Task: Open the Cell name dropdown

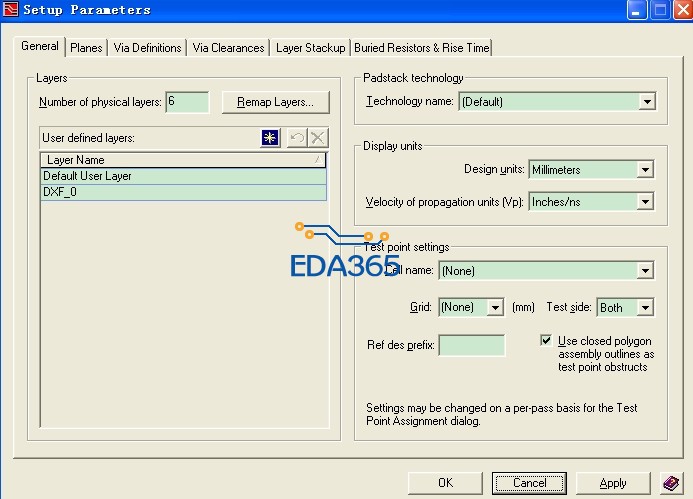Action: point(645,270)
